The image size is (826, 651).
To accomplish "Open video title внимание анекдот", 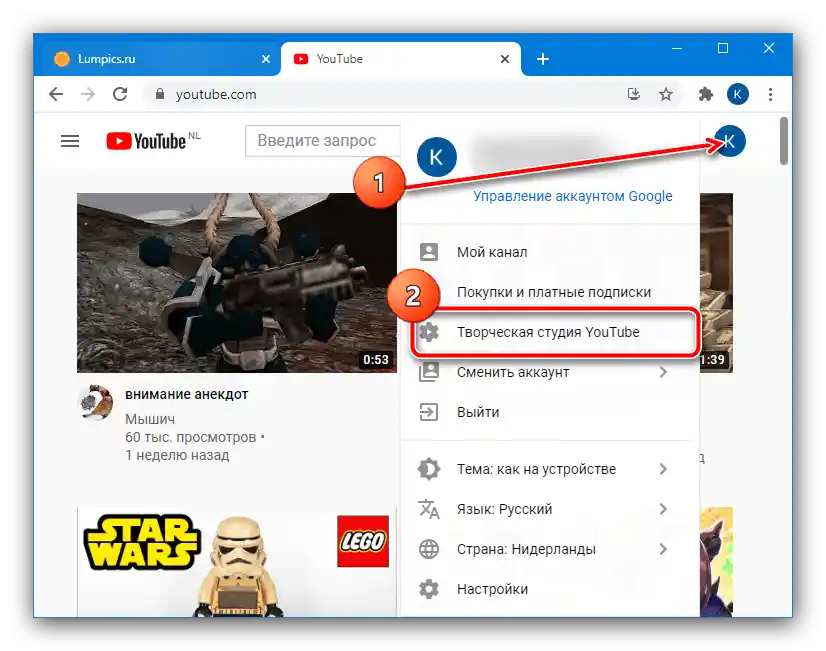I will (x=186, y=394).
